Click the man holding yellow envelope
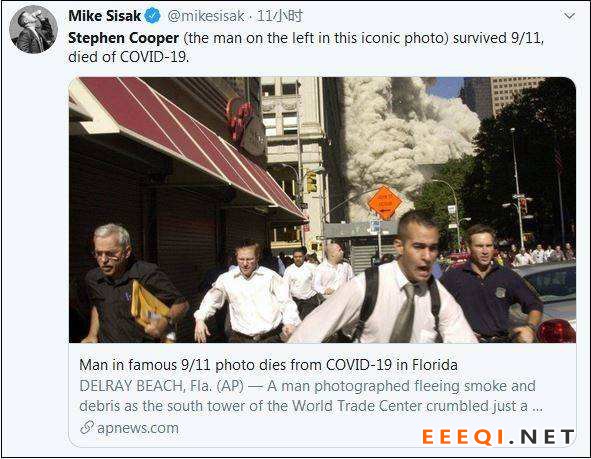The width and height of the screenshot is (591, 459). tap(130, 283)
